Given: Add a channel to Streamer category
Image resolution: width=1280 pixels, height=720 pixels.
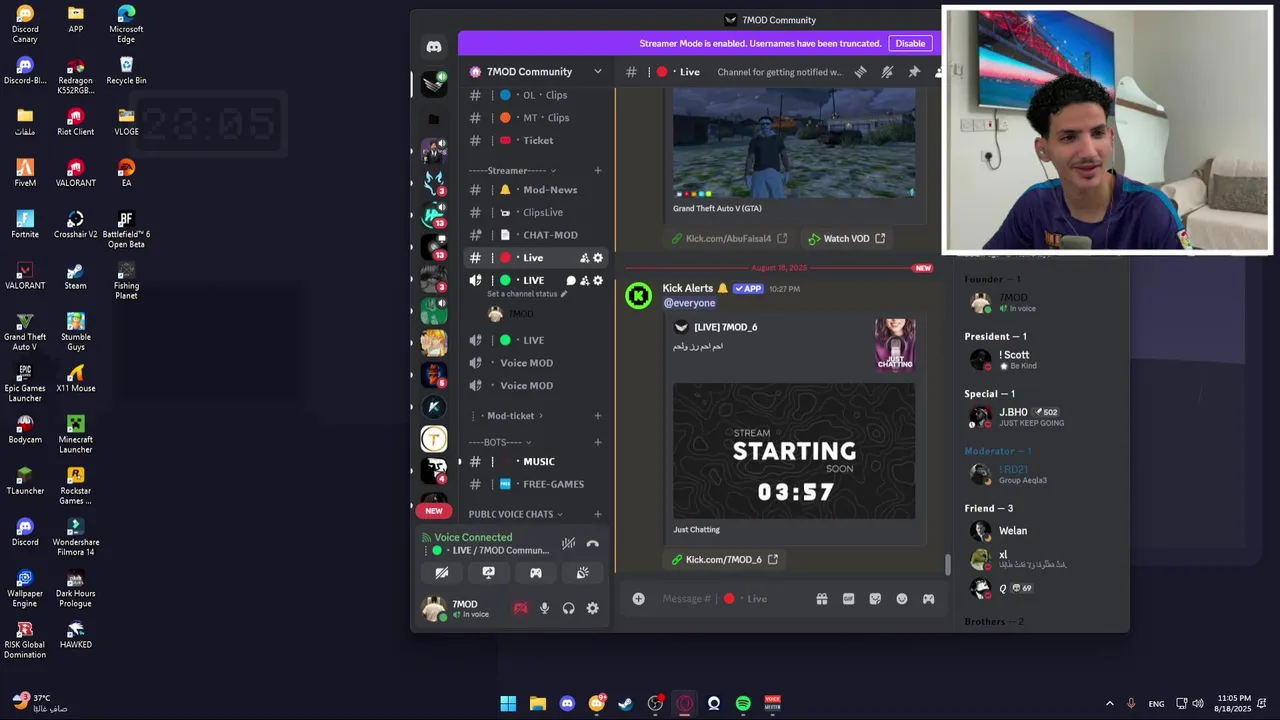Looking at the screenshot, I should click(x=598, y=171).
